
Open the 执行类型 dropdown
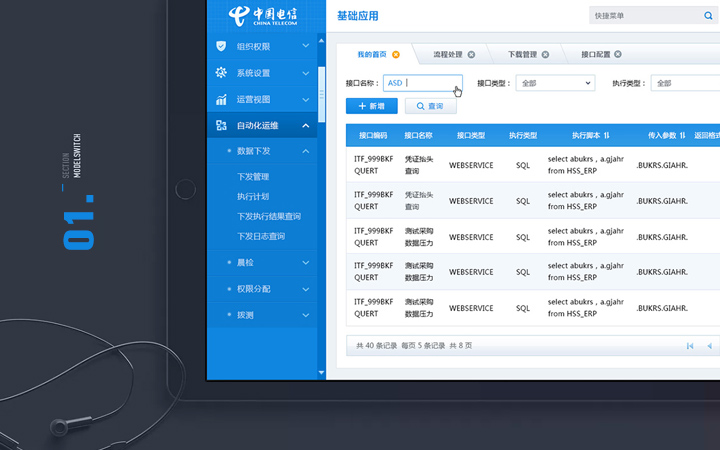[x=685, y=83]
